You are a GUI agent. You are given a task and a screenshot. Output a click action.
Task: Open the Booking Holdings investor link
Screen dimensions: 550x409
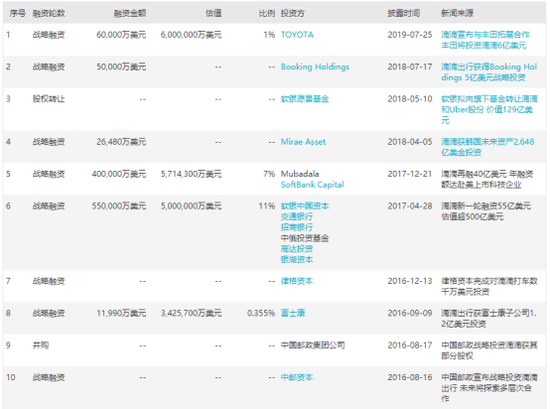pyautogui.click(x=315, y=67)
